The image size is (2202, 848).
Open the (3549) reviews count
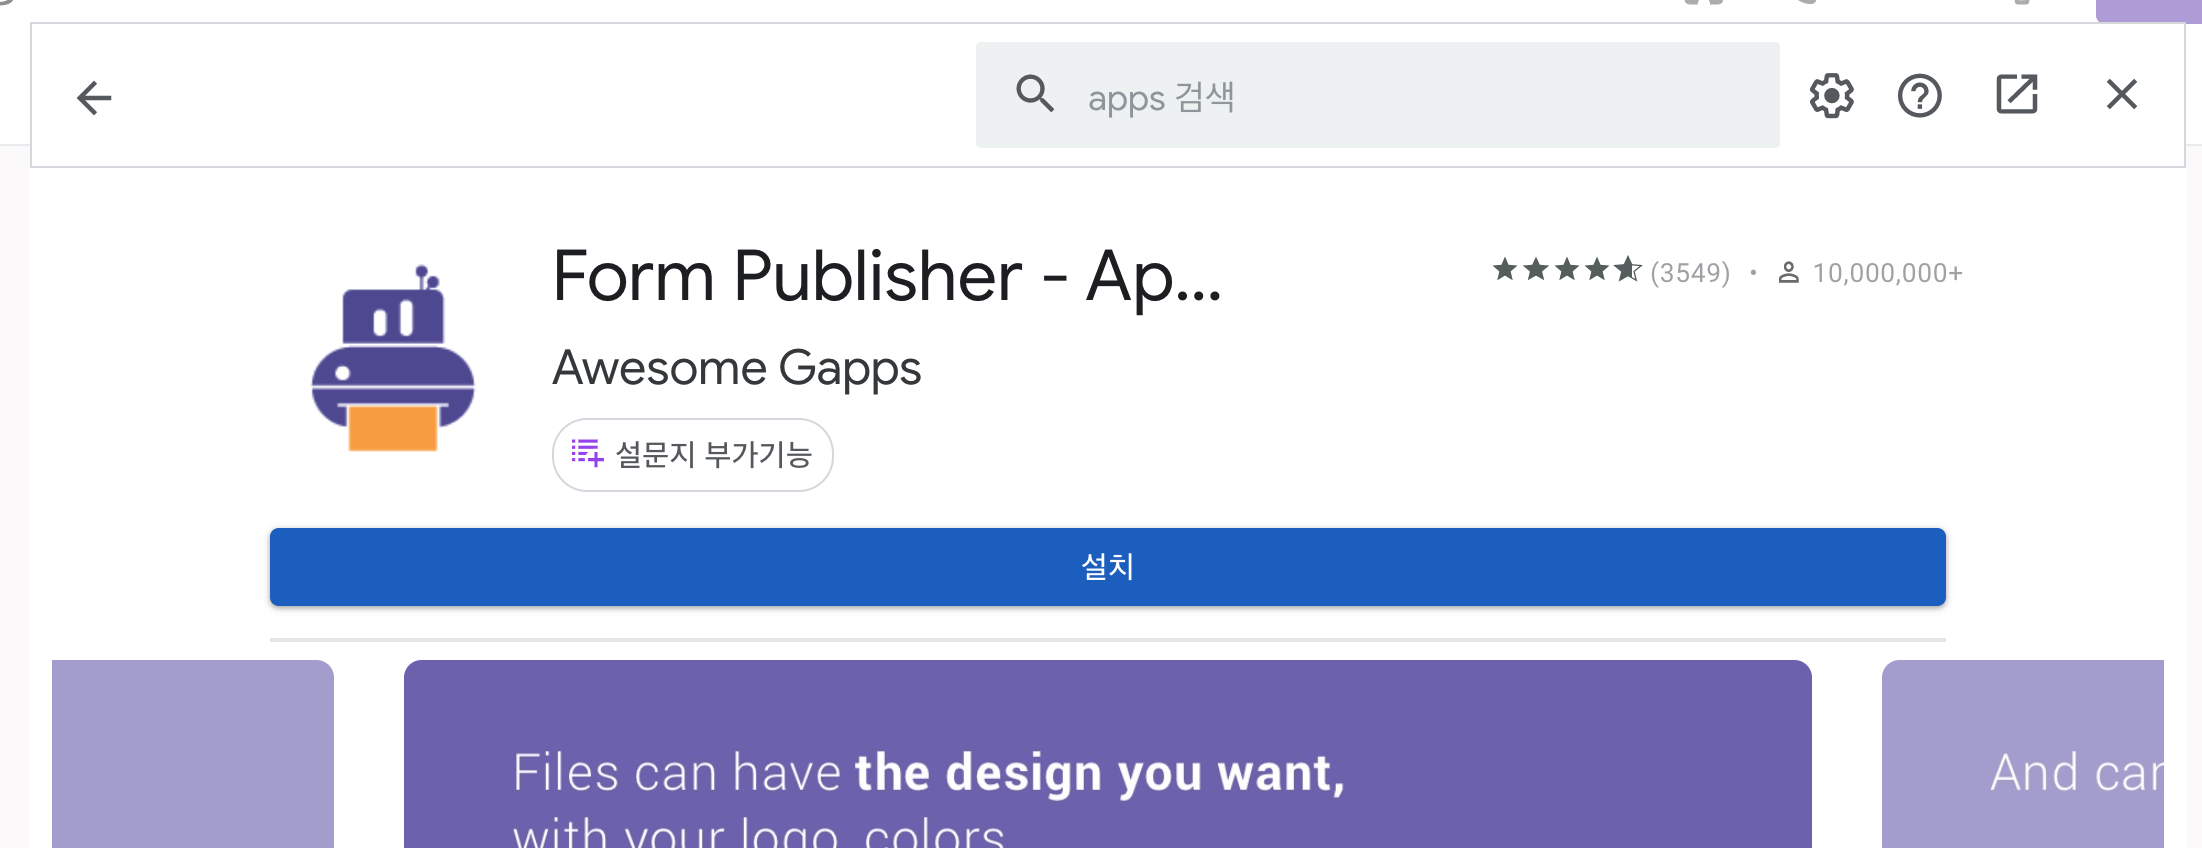click(1690, 272)
